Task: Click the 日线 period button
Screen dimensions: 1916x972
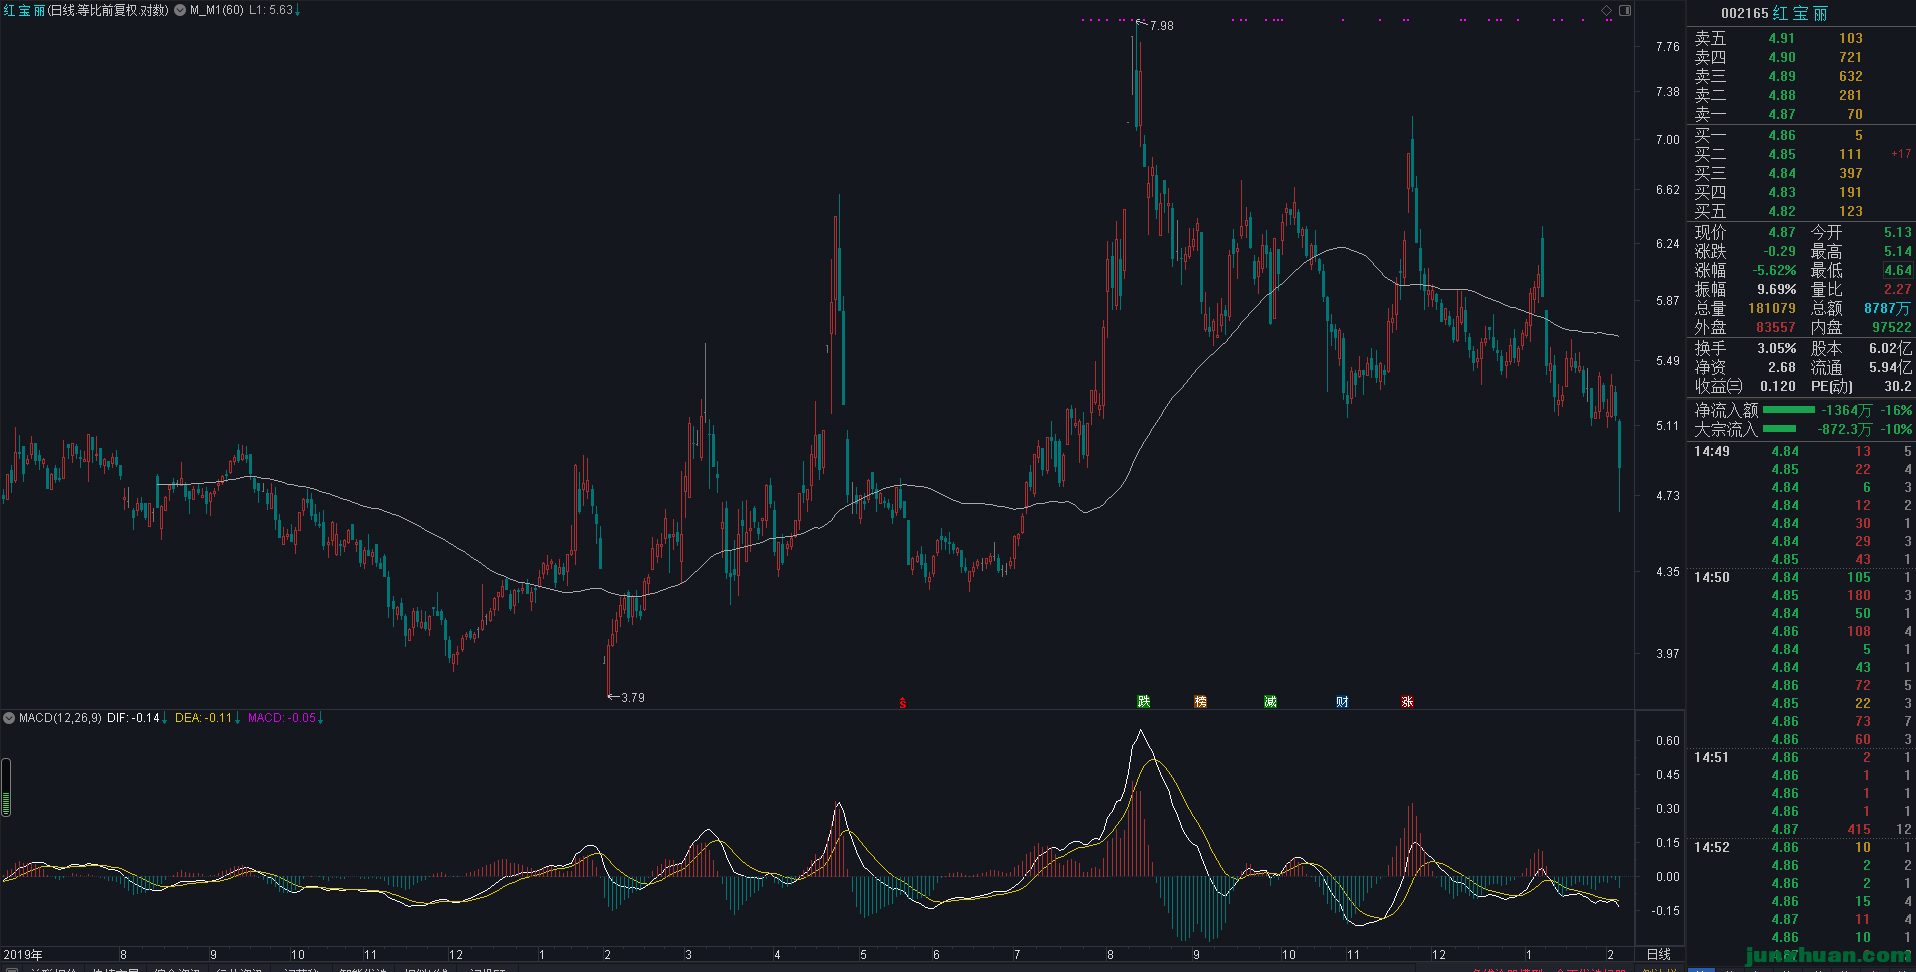Action: pyautogui.click(x=1658, y=954)
